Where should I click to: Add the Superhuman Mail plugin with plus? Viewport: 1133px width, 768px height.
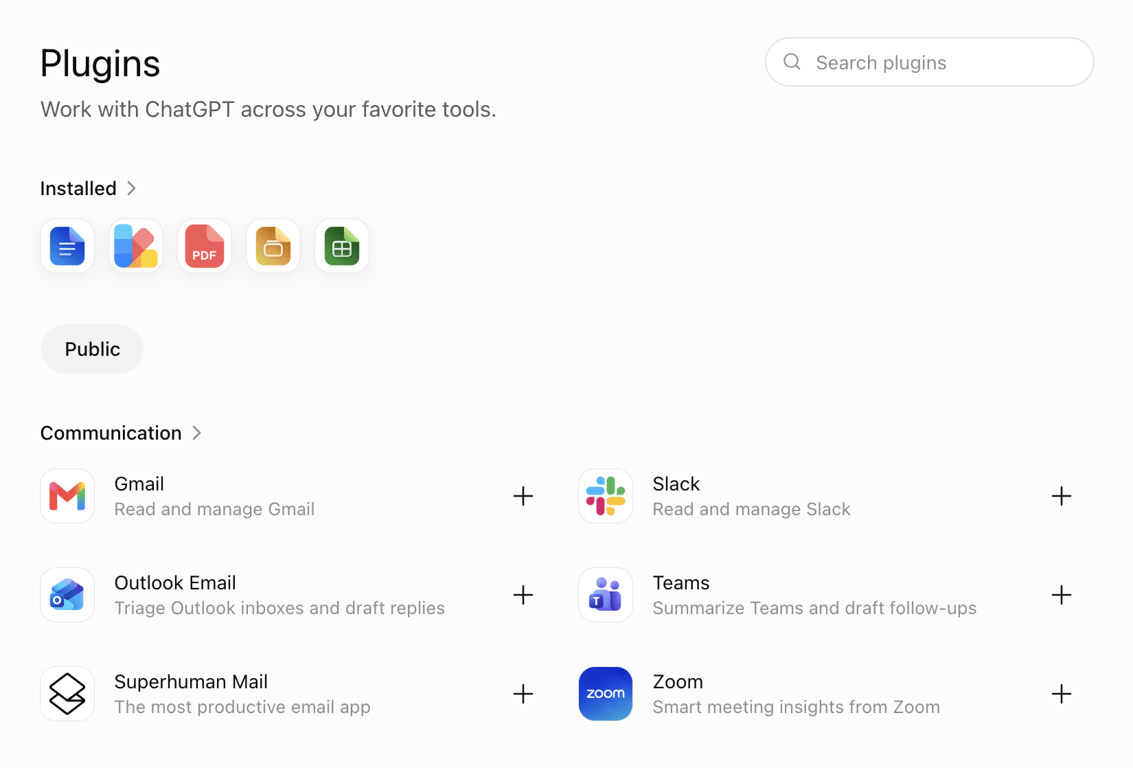tap(523, 694)
